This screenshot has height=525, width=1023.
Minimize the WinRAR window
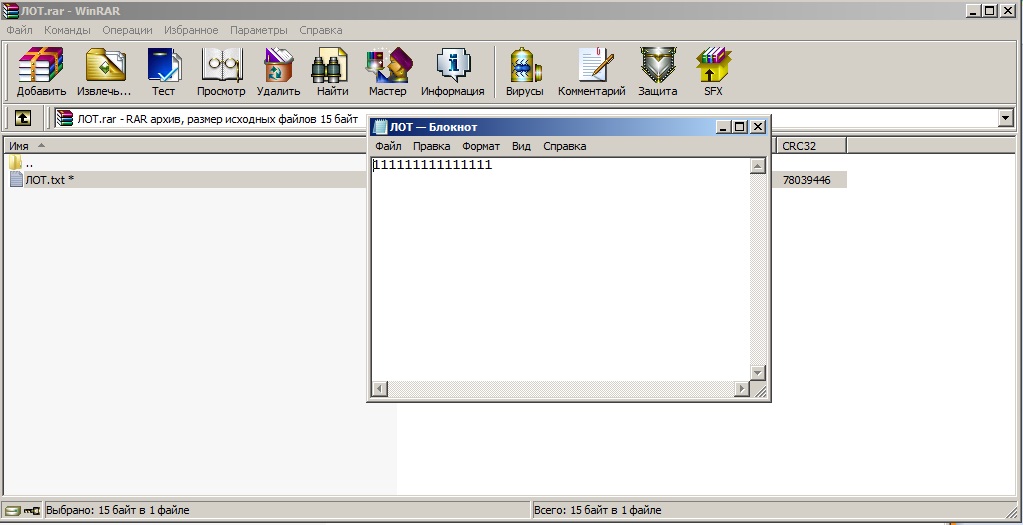[973, 10]
